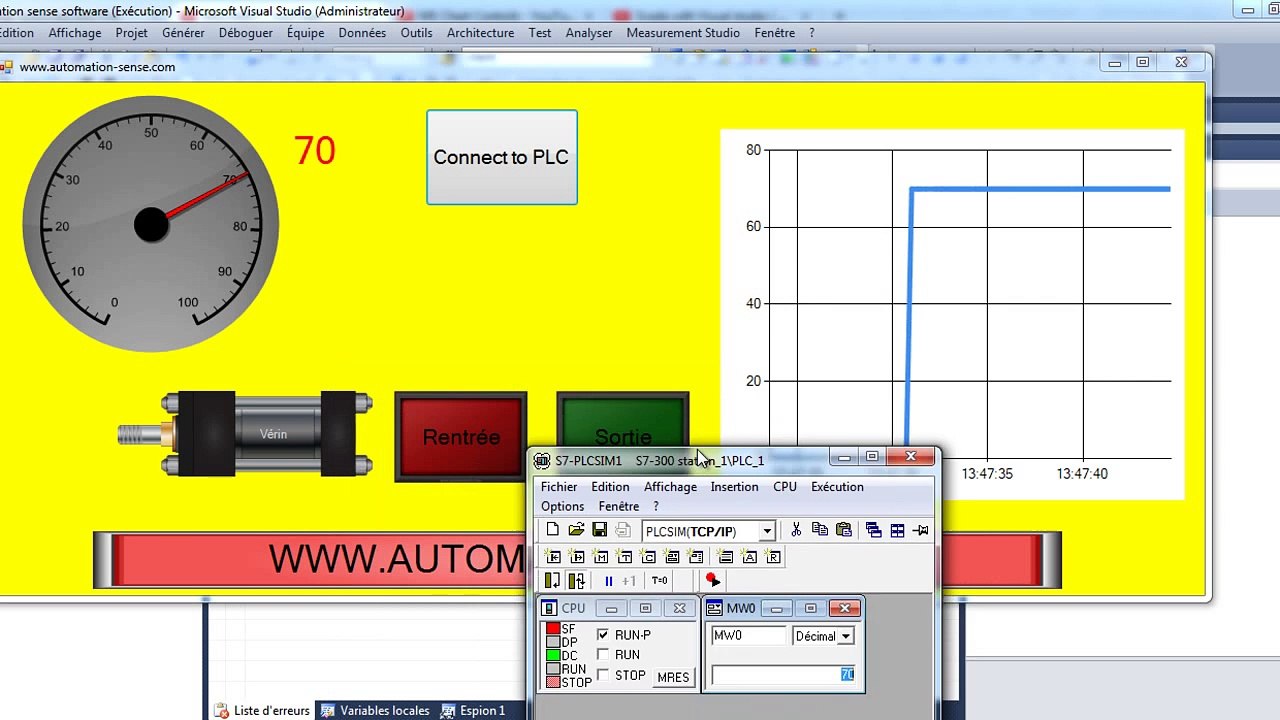Create a new simulation file in PLCSIM

(x=553, y=530)
